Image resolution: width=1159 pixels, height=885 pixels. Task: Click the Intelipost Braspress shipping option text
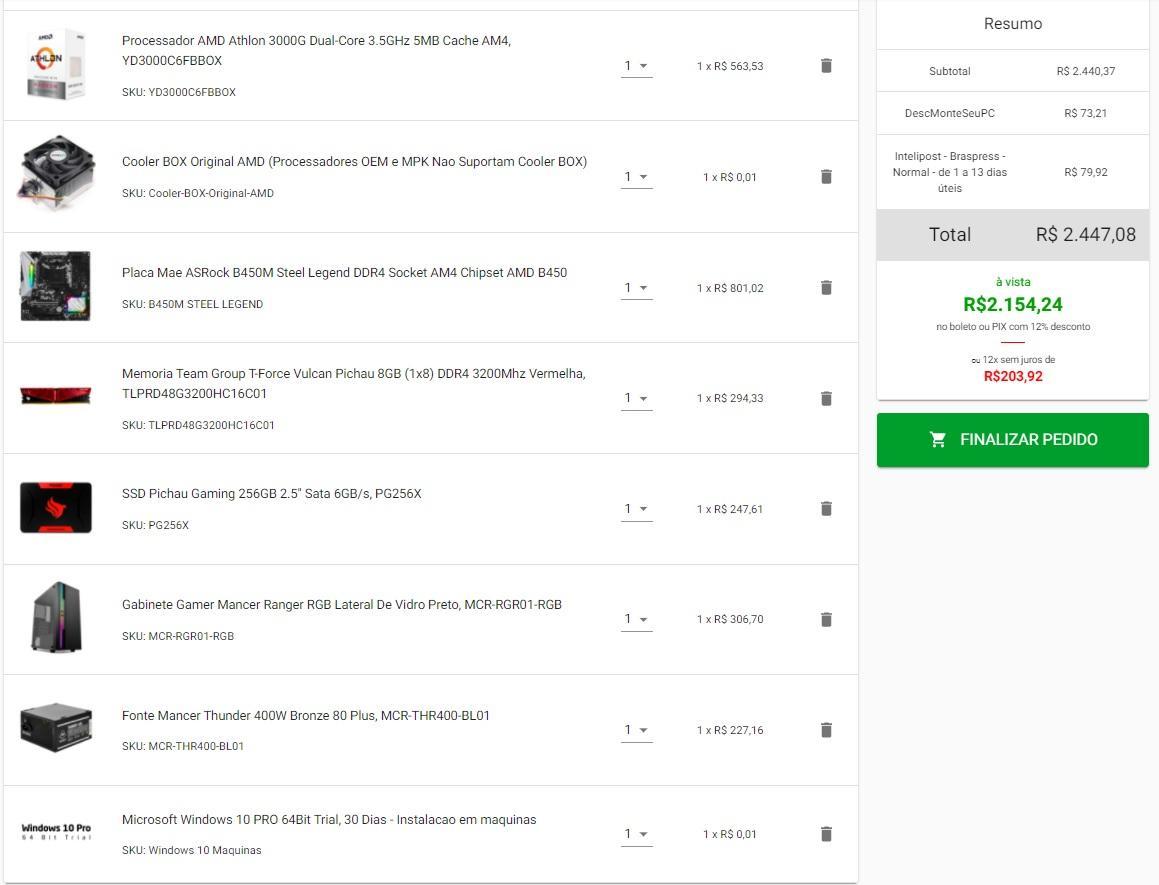click(x=950, y=172)
